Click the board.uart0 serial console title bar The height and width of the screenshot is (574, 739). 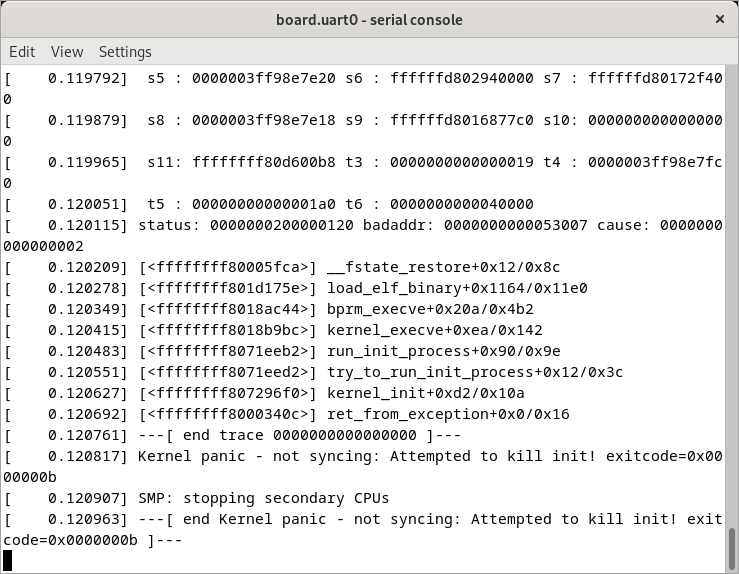[x=369, y=19]
